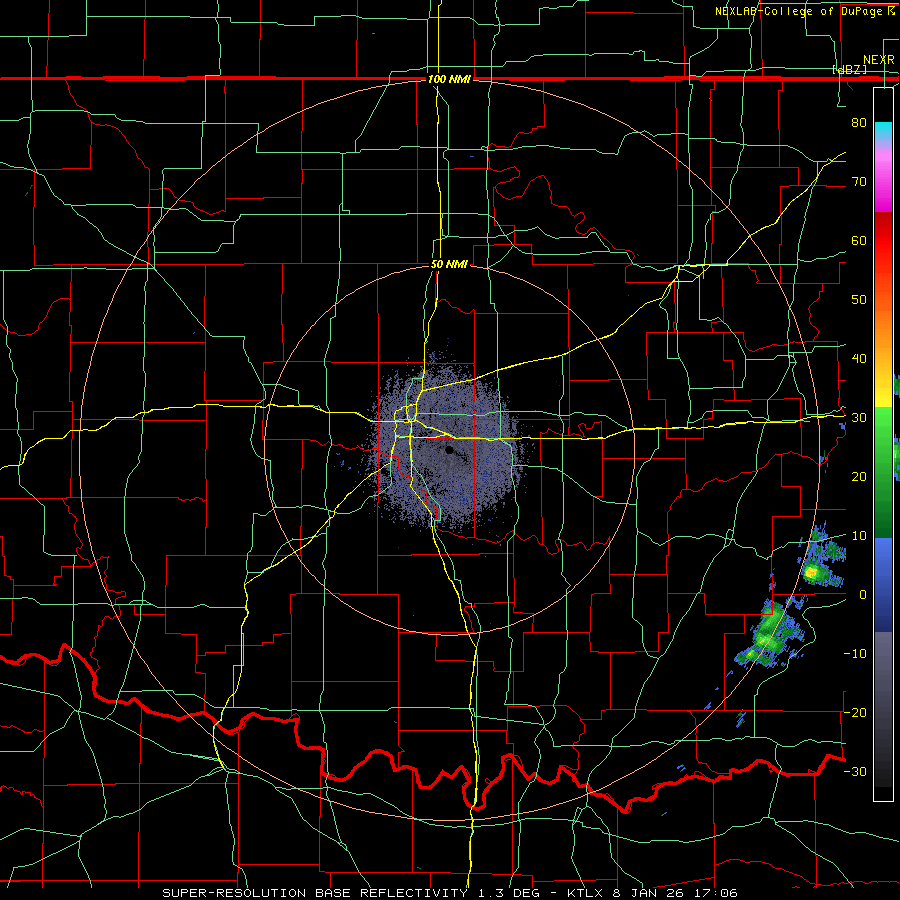The image size is (900, 900).
Task: Click the Super-Resolution Base Reflectivity caption text
Action: coord(314,893)
